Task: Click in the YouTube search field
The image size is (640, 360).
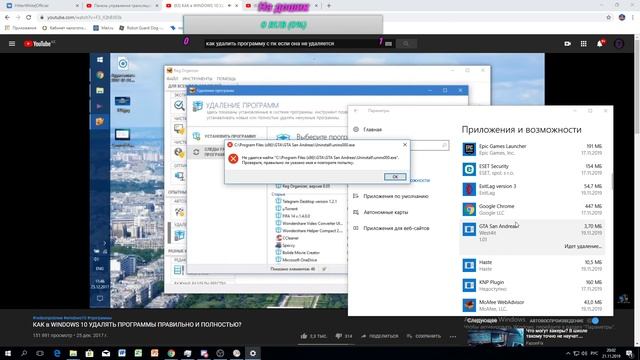Action: (x=294, y=44)
